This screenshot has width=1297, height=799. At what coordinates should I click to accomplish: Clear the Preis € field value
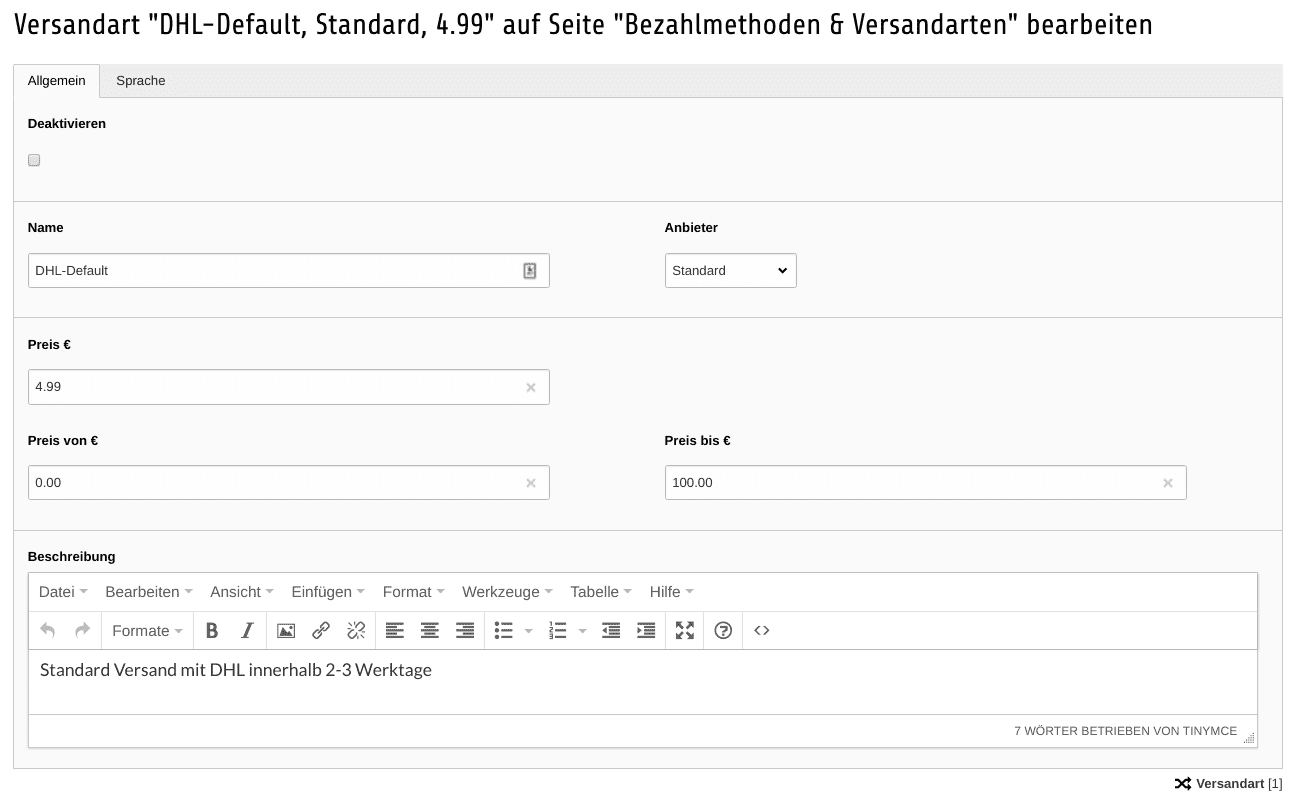tap(531, 387)
